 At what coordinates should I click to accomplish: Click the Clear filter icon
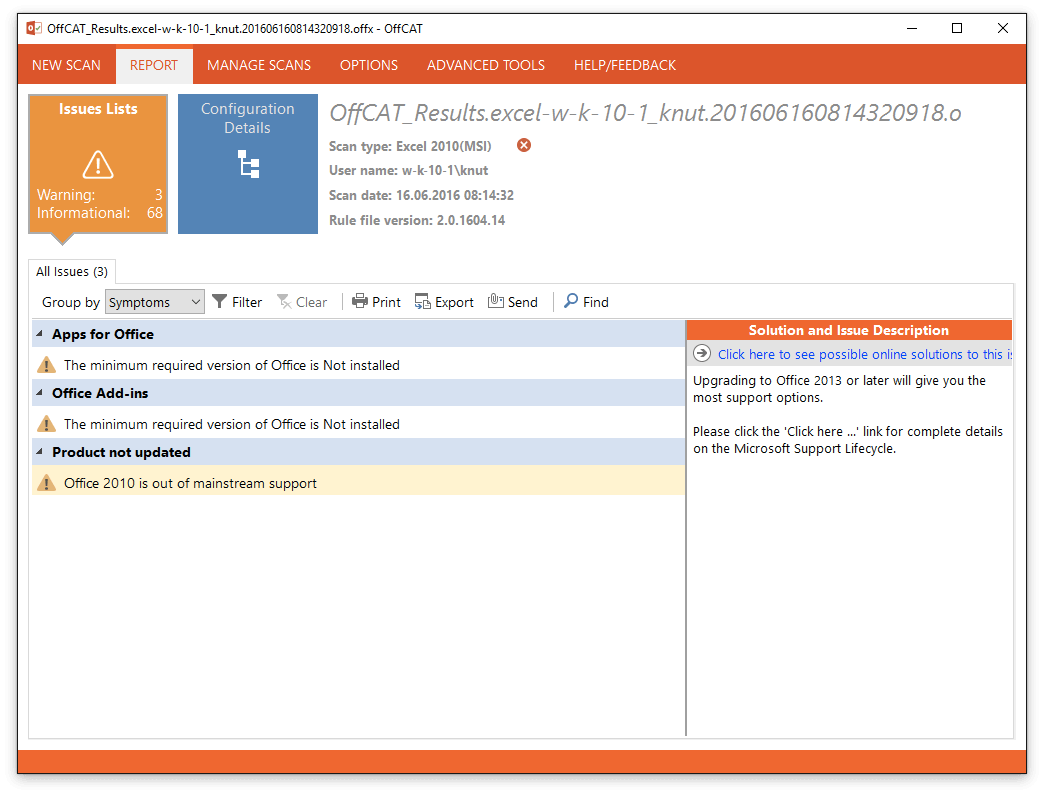[284, 302]
